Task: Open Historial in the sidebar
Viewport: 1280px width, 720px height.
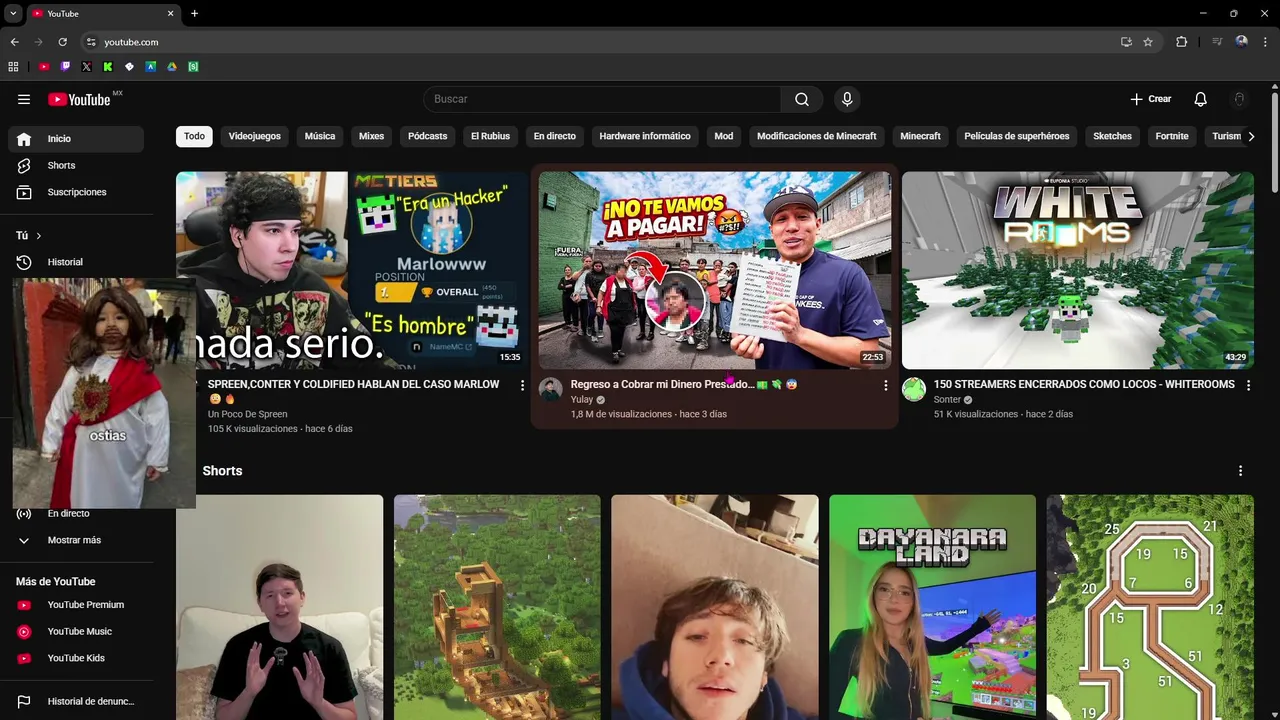Action: (76, 262)
